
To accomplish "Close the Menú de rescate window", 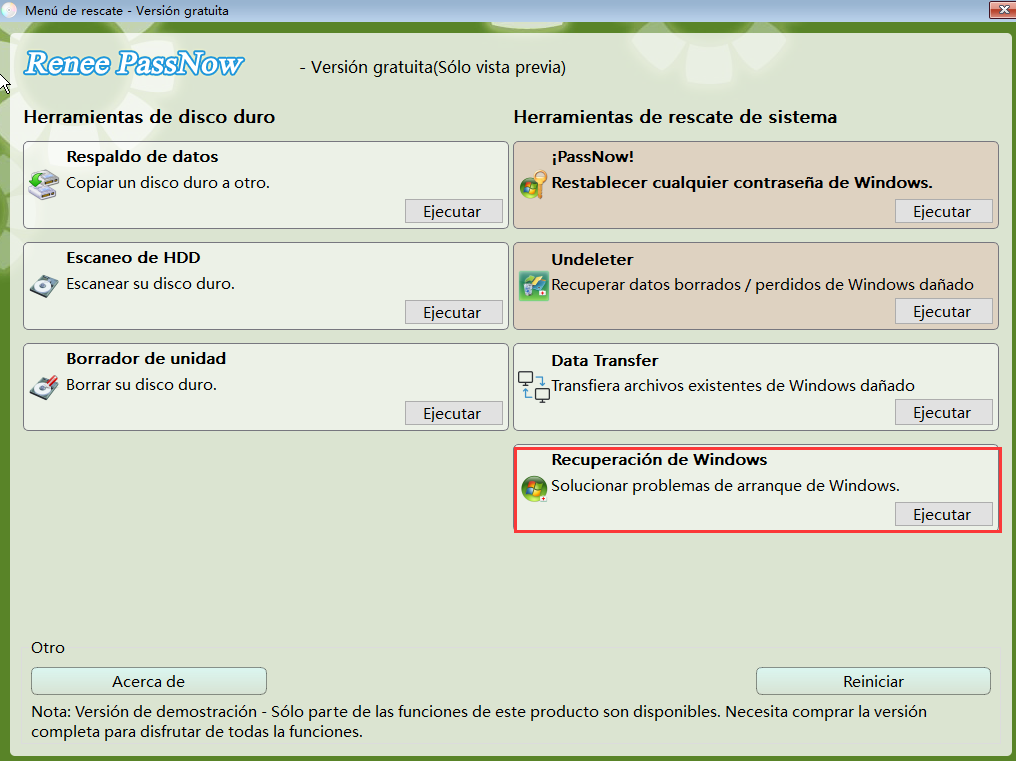I will click(1002, 9).
